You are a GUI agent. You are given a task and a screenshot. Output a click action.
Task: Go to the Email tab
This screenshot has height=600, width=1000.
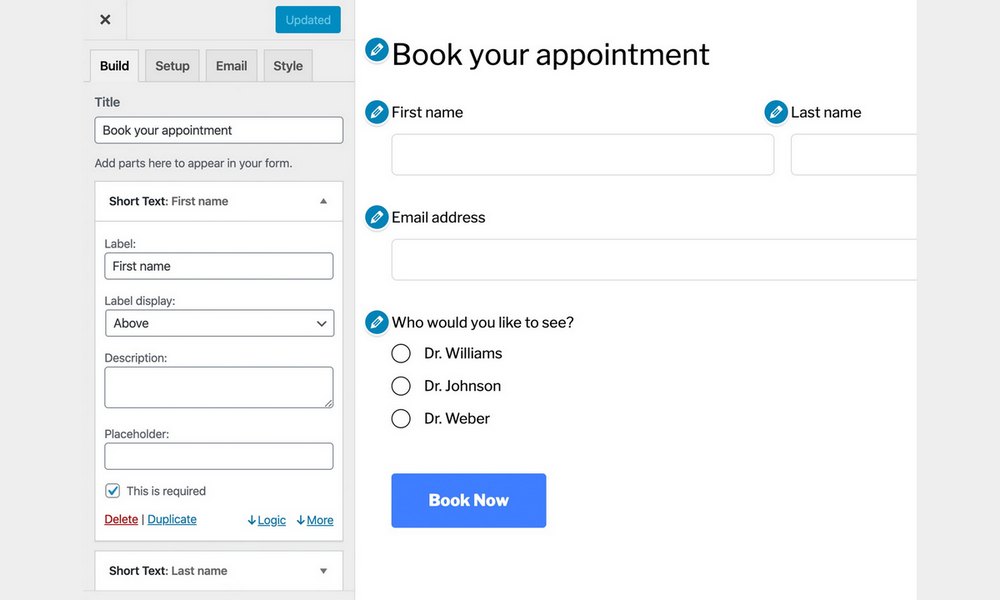pos(231,66)
